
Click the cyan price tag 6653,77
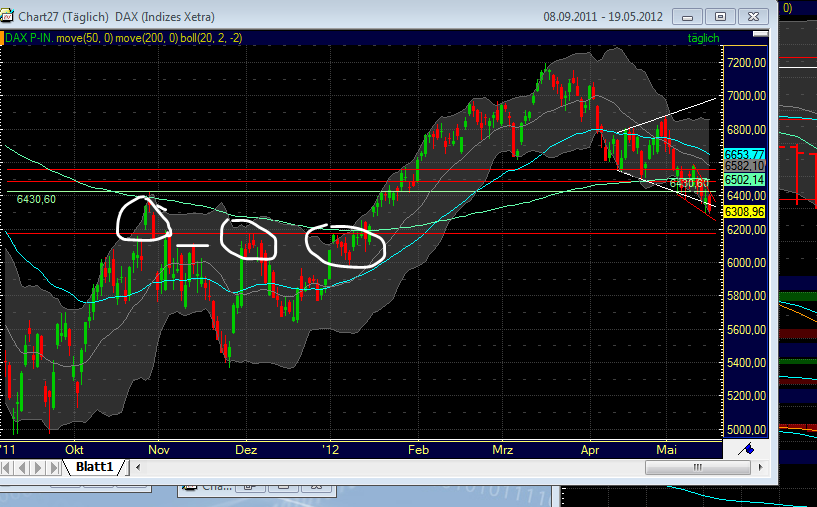(x=745, y=154)
